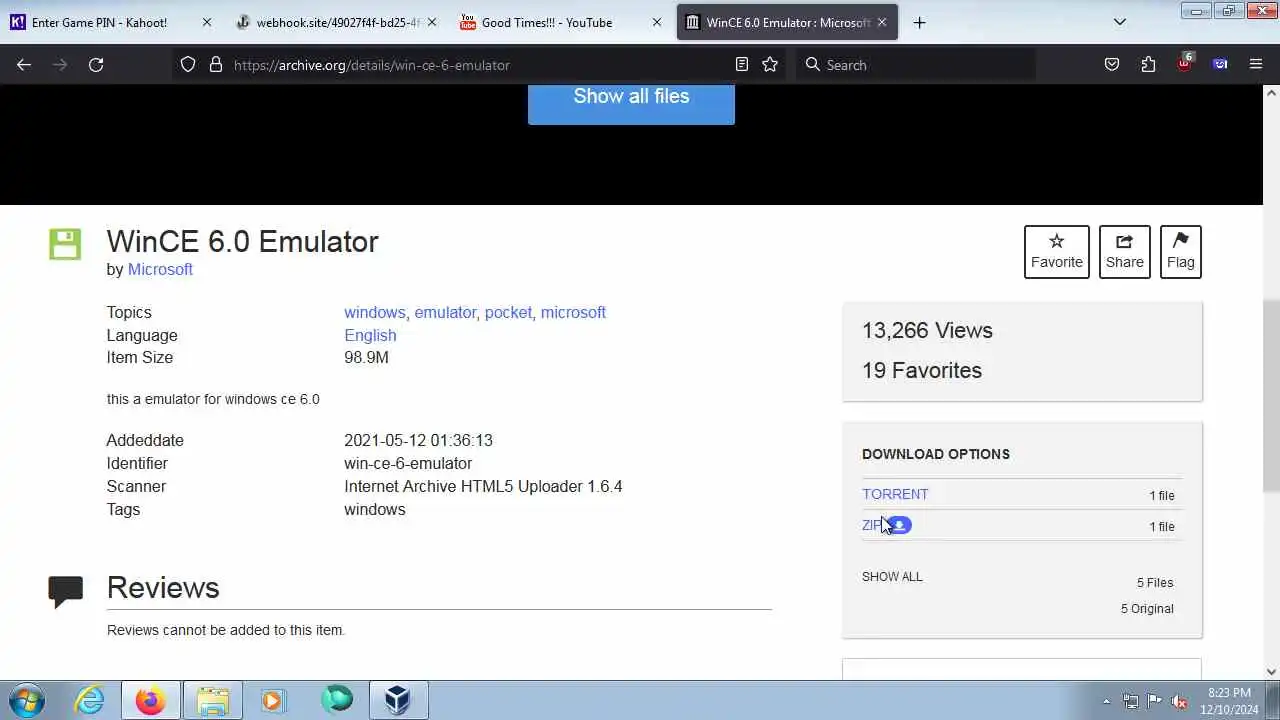The width and height of the screenshot is (1280, 720).
Task: Open a new tab with plus button
Action: click(919, 22)
